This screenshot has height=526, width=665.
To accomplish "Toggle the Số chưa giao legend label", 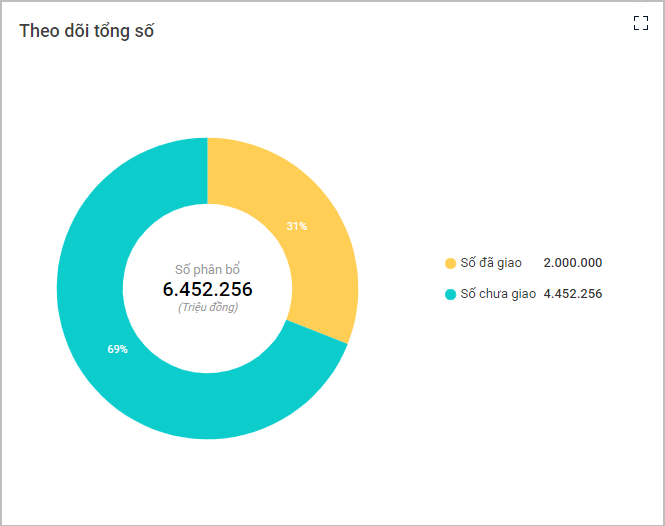I will [x=498, y=294].
